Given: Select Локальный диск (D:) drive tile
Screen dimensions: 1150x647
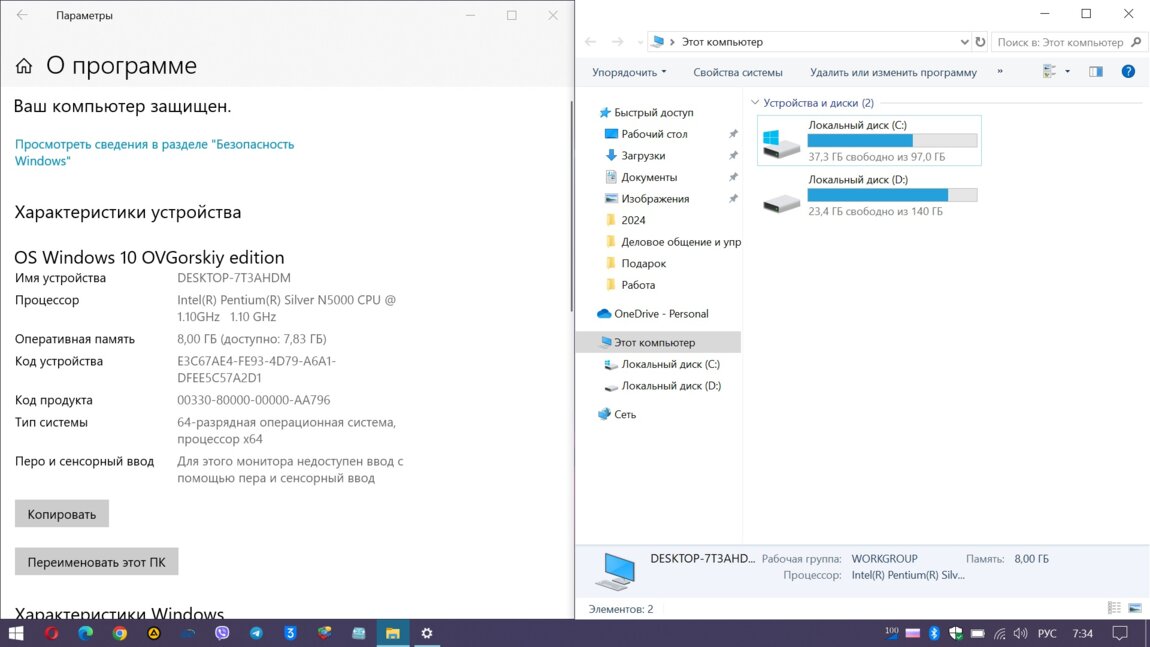Looking at the screenshot, I should pos(869,195).
